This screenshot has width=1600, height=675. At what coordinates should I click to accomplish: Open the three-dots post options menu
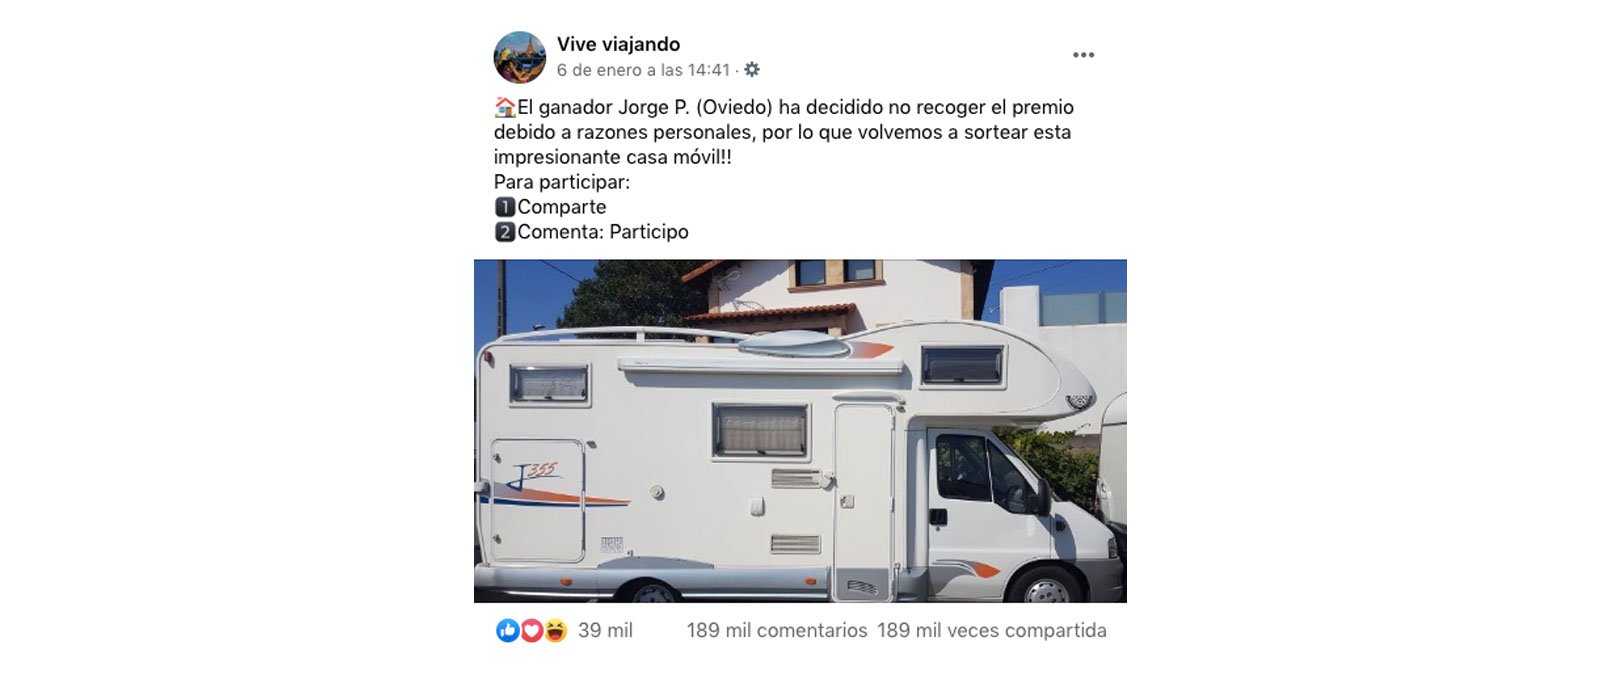1083,55
